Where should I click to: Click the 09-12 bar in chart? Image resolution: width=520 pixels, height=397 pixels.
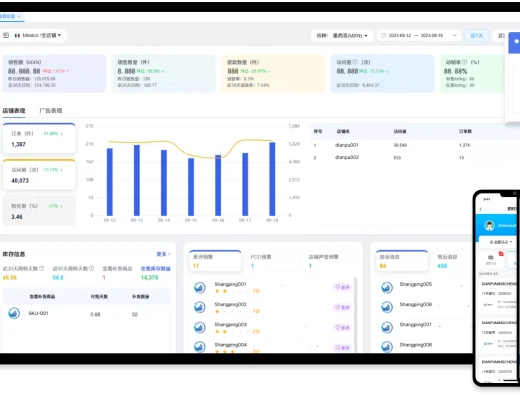110,182
